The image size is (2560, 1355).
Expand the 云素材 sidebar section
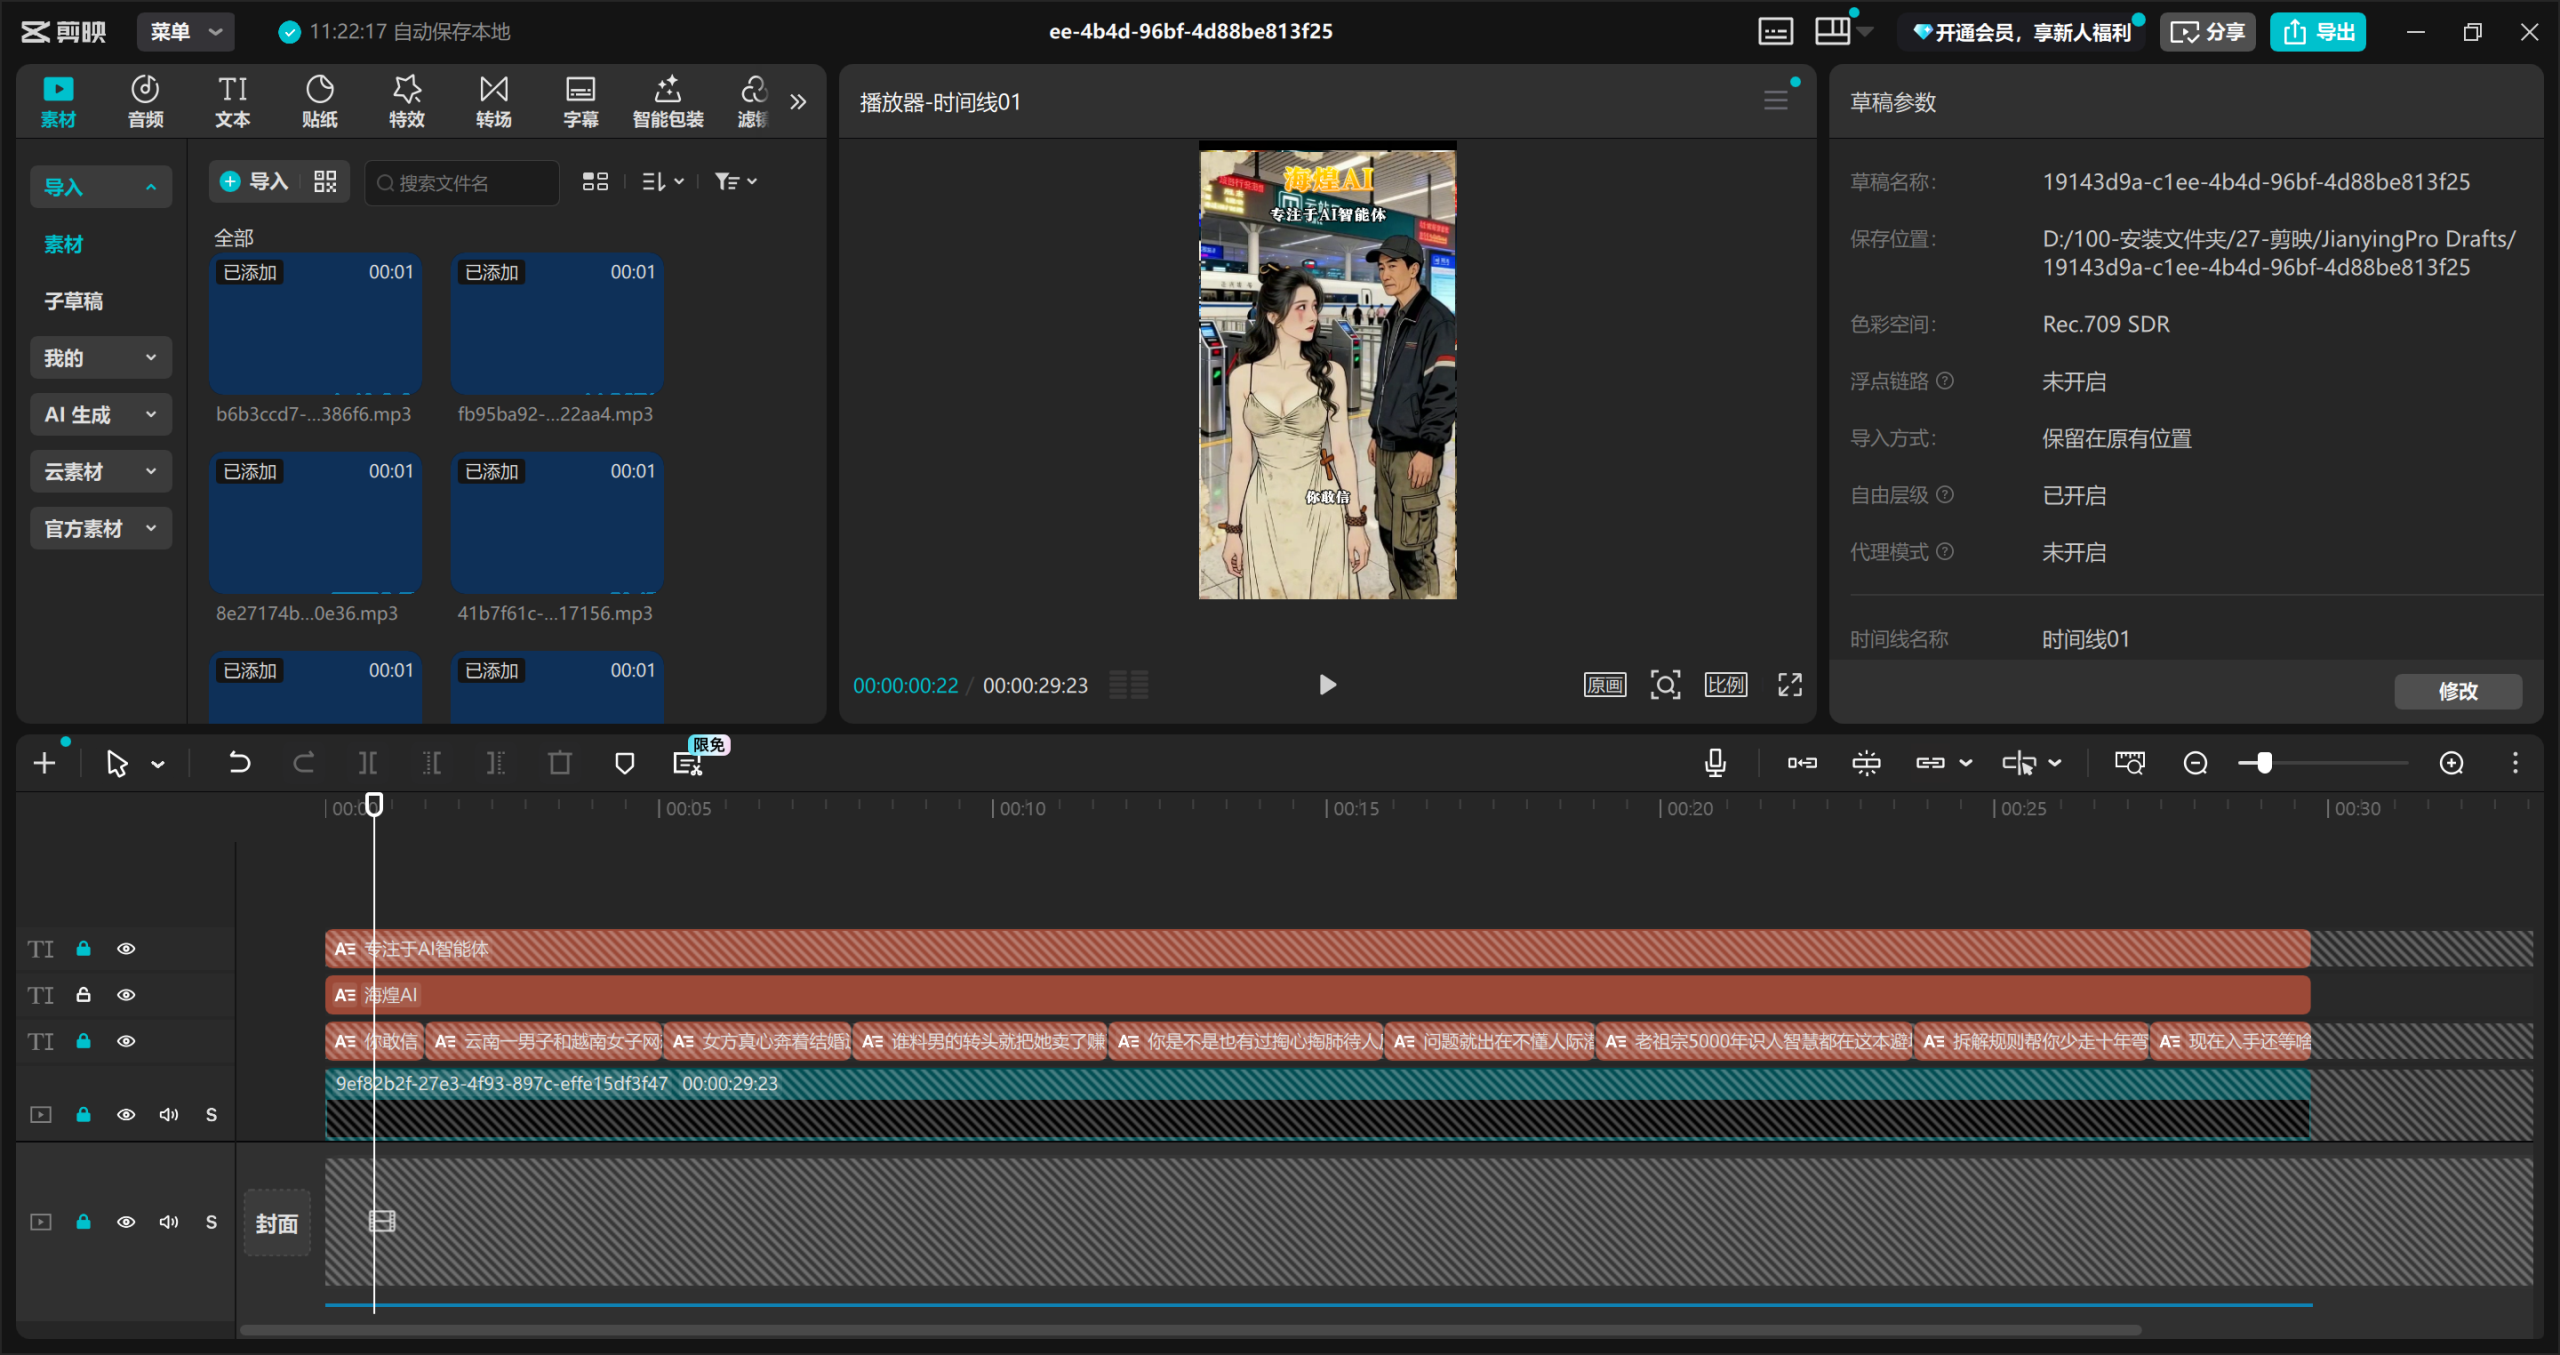pyautogui.click(x=100, y=472)
